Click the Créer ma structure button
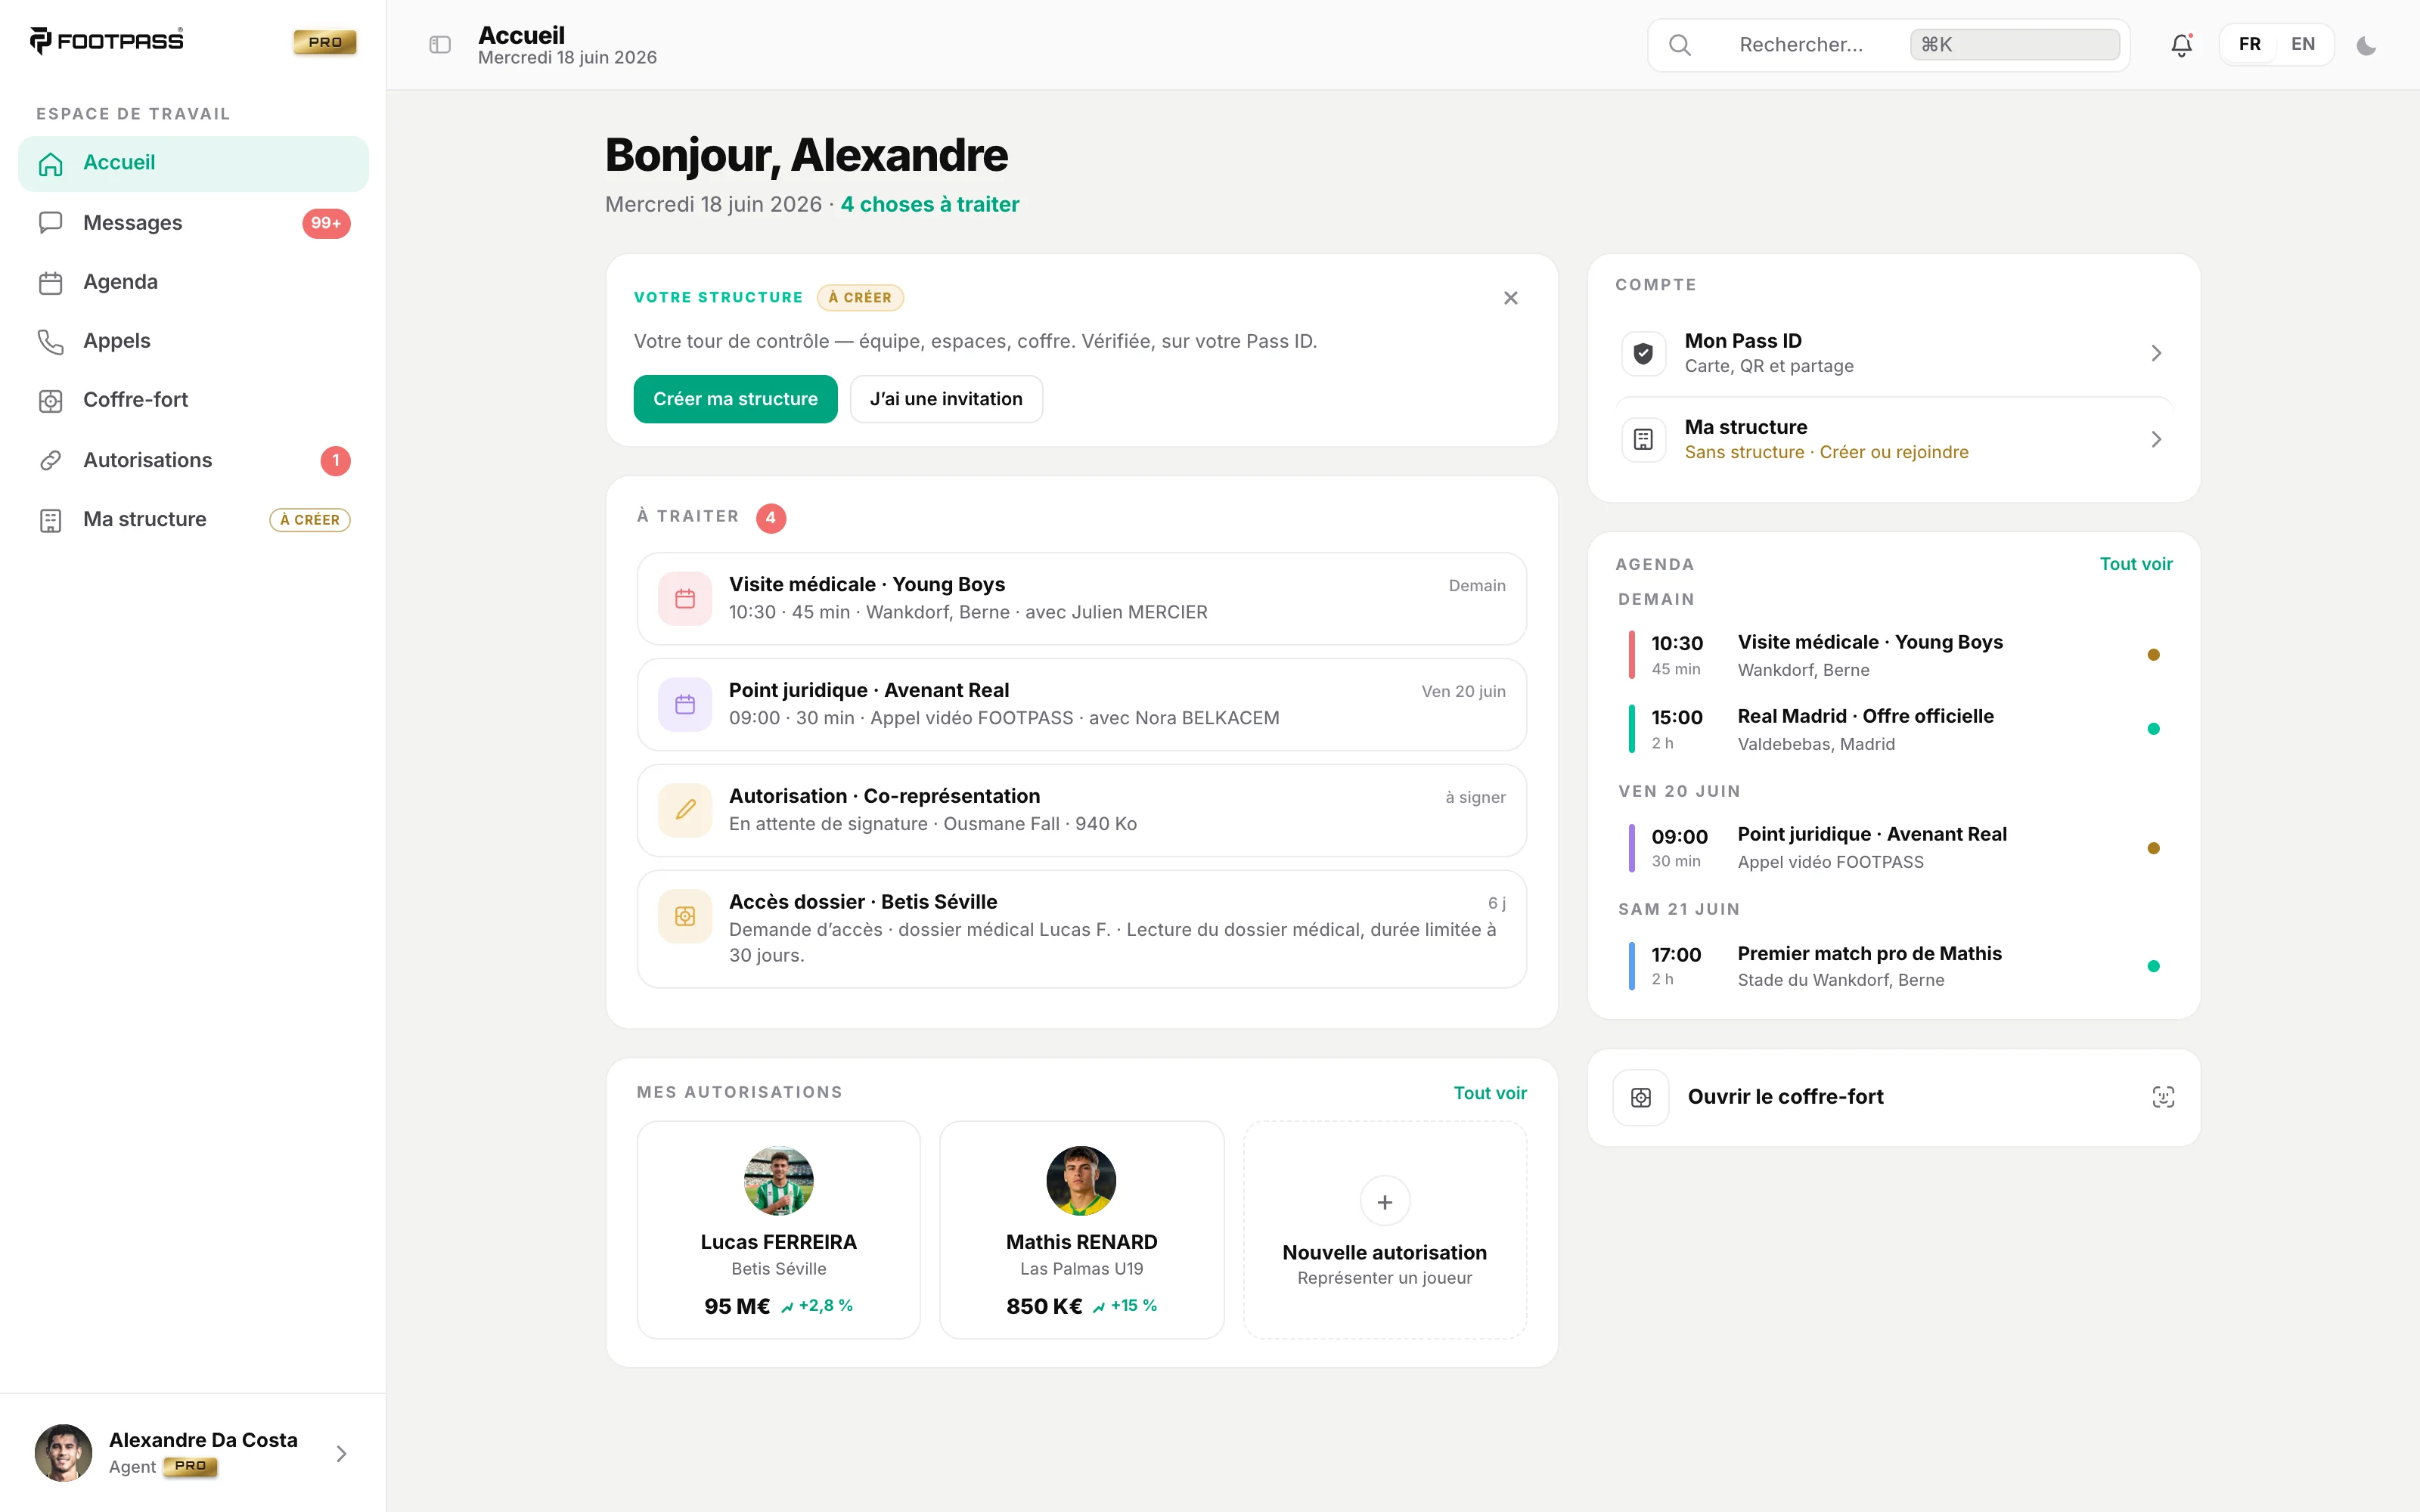The image size is (2420, 1512). click(735, 399)
